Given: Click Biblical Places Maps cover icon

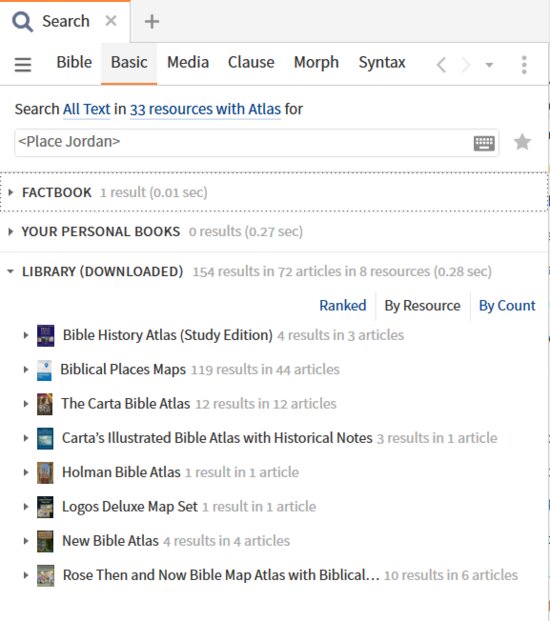Looking at the screenshot, I should (x=44, y=370).
